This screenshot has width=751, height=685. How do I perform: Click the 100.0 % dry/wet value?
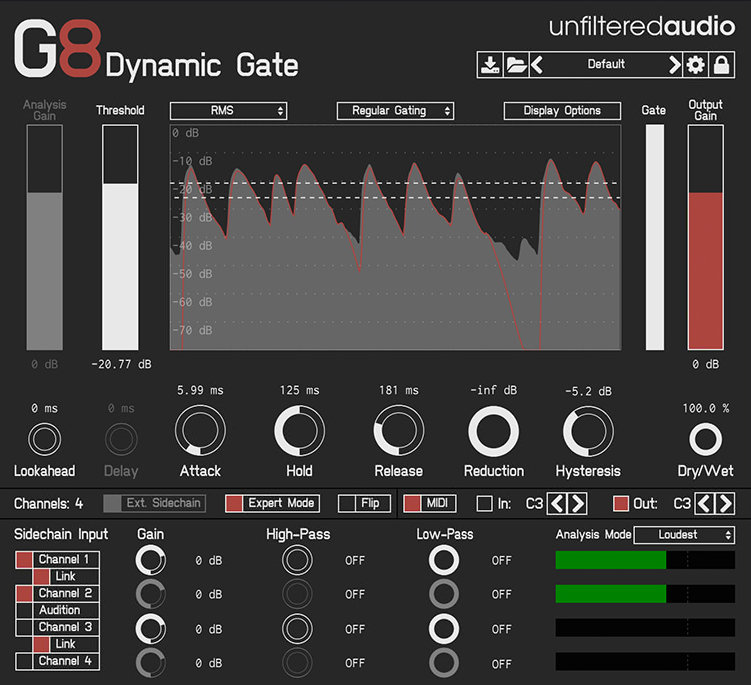[x=705, y=409]
